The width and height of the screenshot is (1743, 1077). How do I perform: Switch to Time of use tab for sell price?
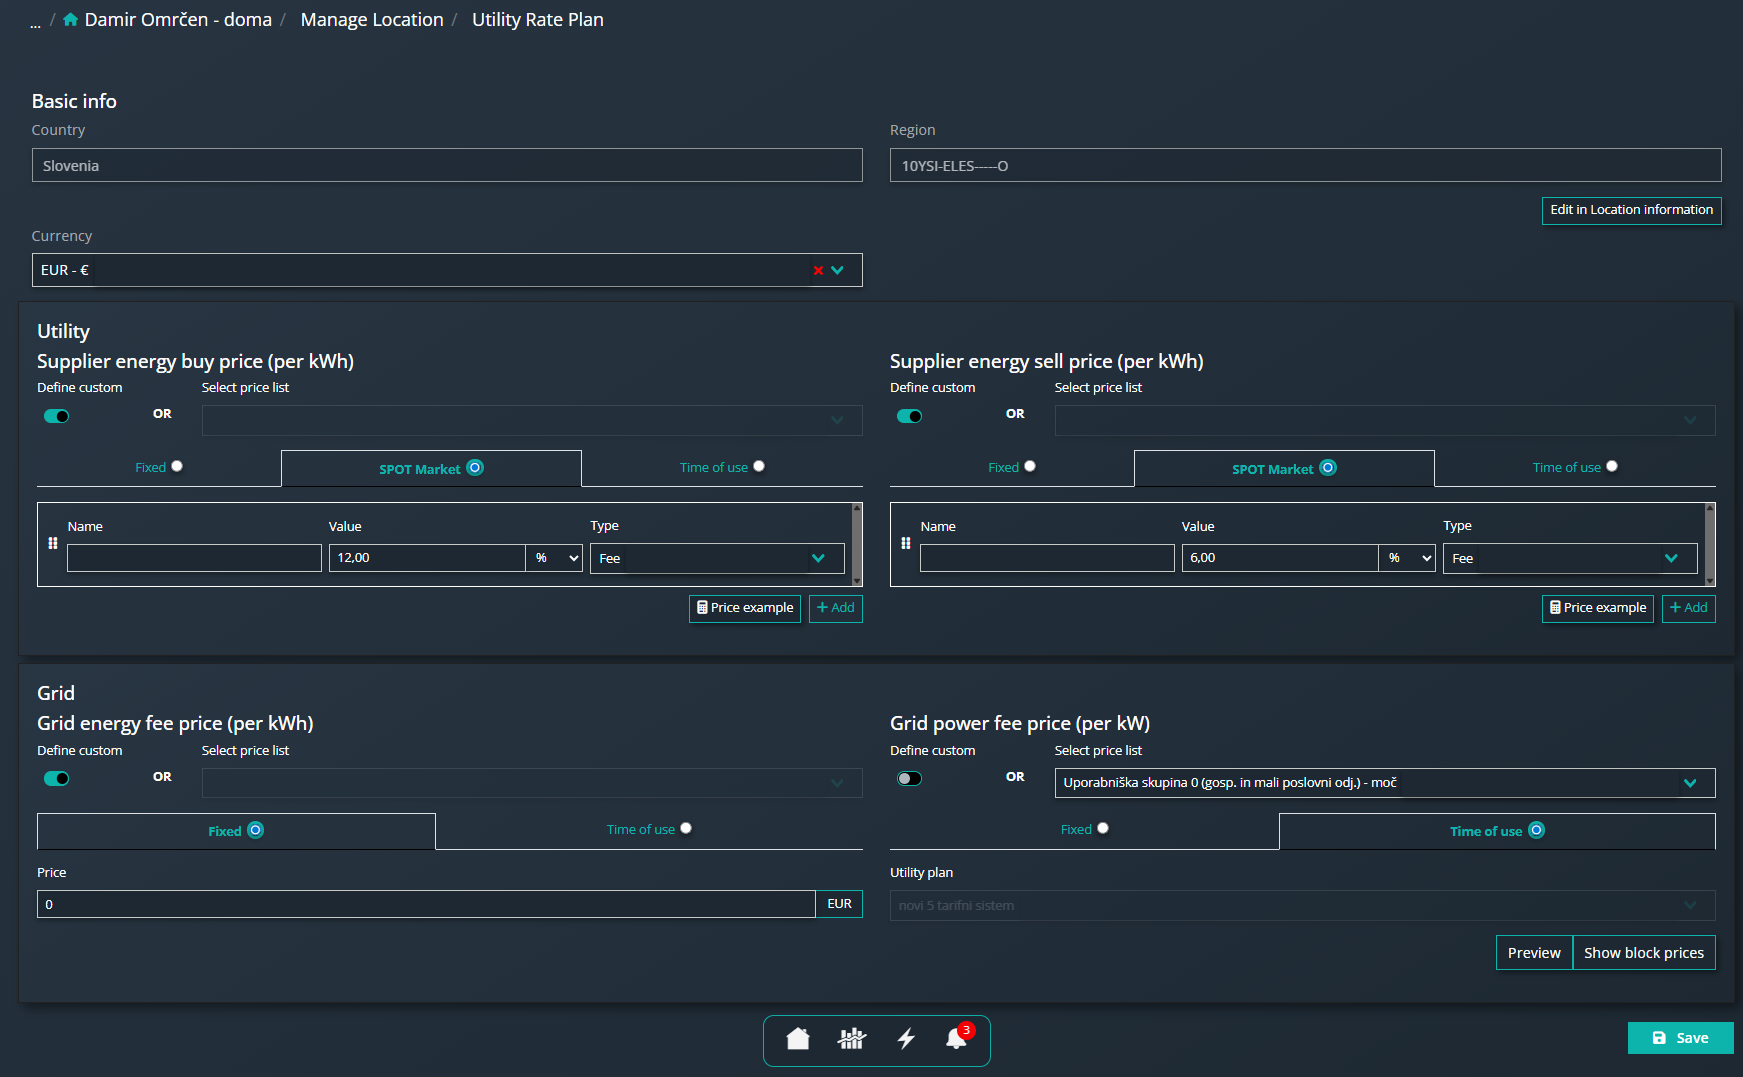[1575, 467]
